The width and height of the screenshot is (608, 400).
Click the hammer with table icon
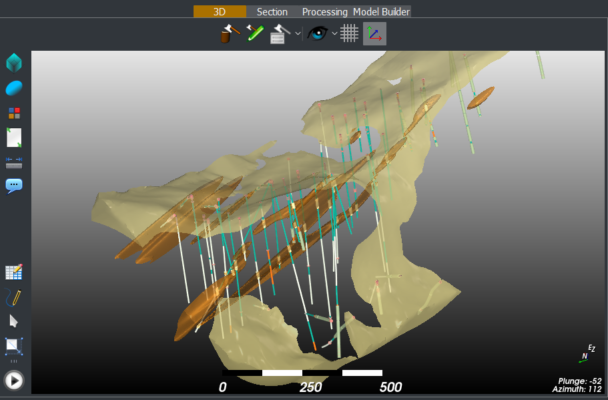[280, 34]
